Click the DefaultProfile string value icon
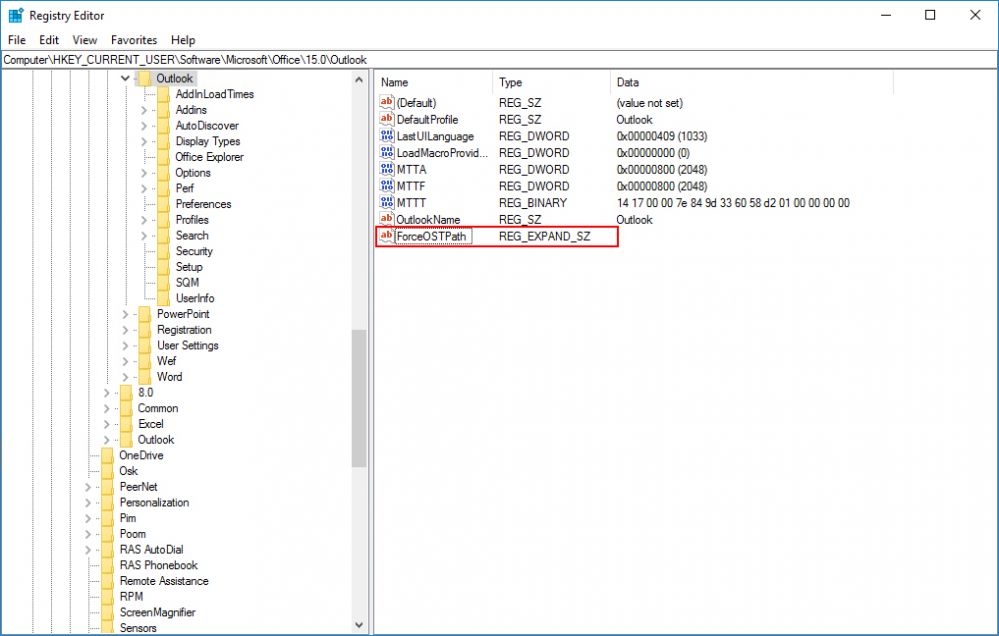The width and height of the screenshot is (999, 636). (387, 120)
